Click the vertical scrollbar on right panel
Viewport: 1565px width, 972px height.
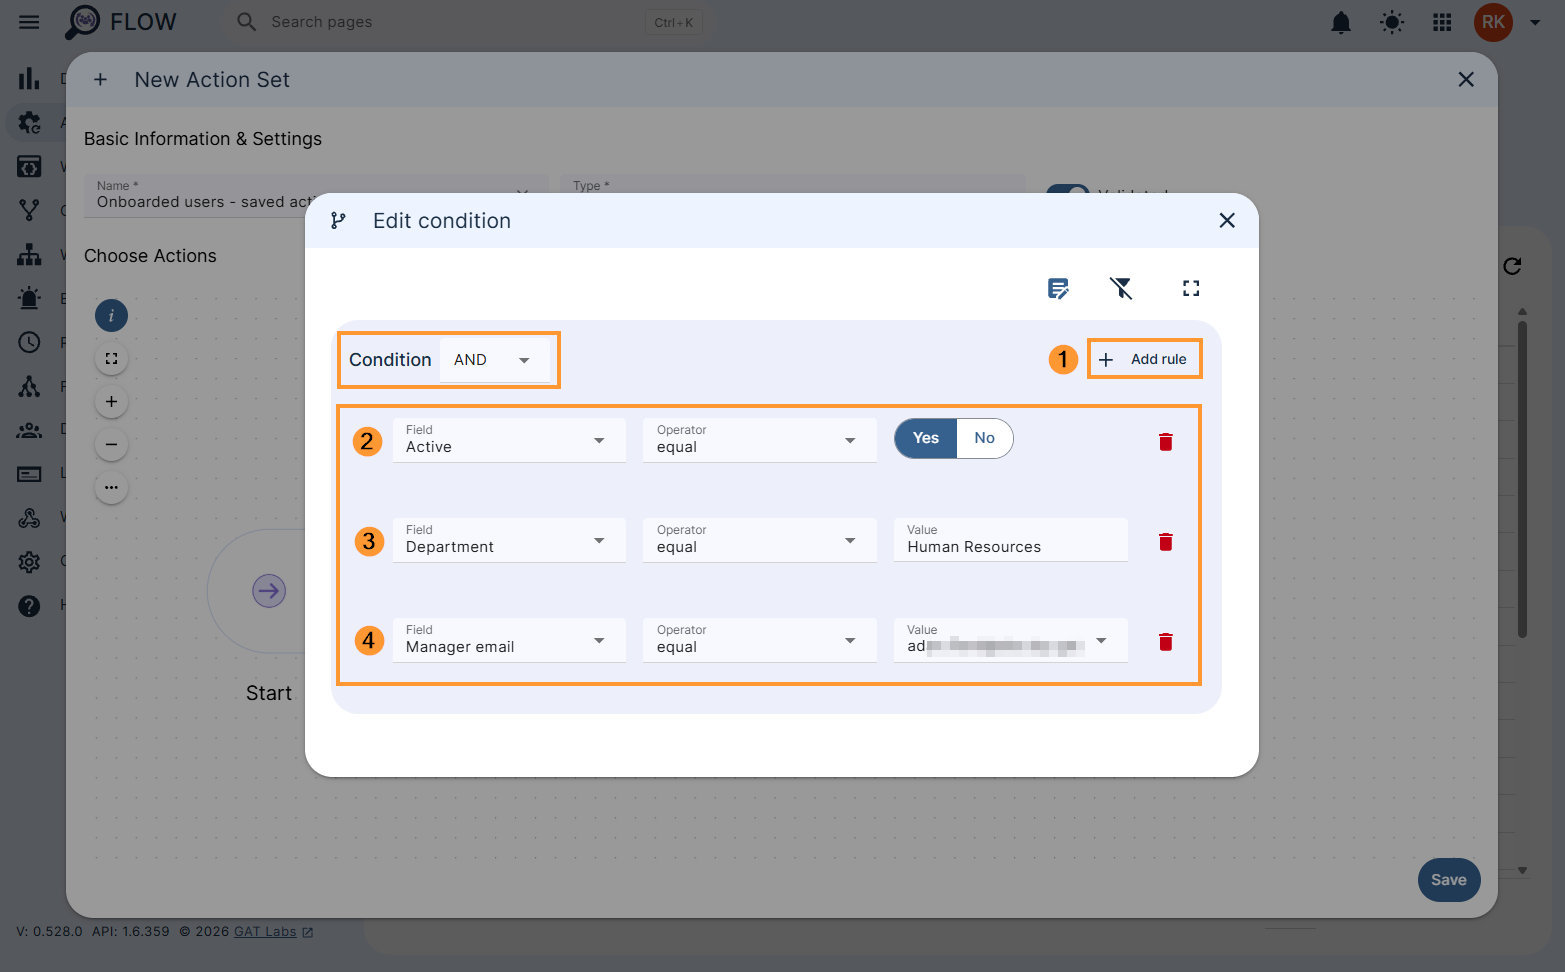tap(1522, 478)
